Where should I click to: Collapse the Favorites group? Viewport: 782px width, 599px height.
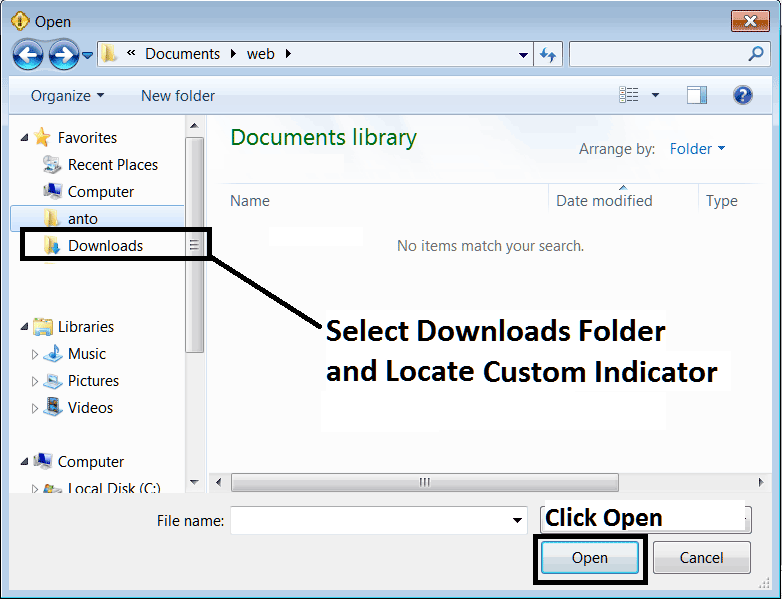(25, 138)
